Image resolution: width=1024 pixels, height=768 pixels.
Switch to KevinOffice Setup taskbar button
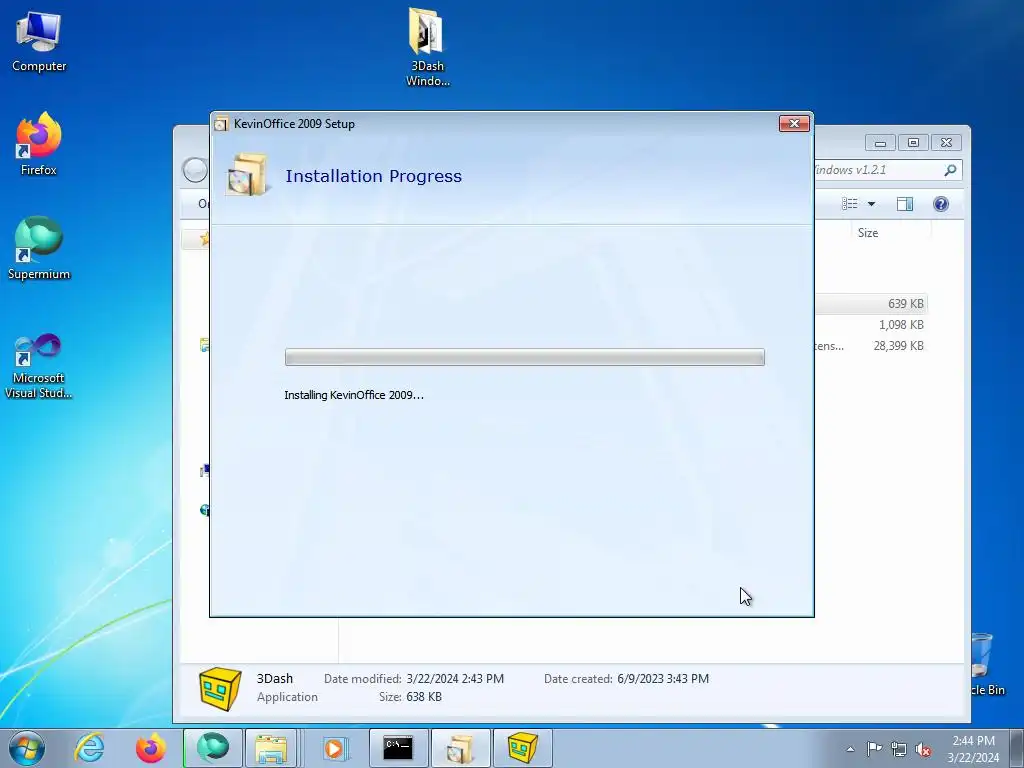[x=460, y=748]
